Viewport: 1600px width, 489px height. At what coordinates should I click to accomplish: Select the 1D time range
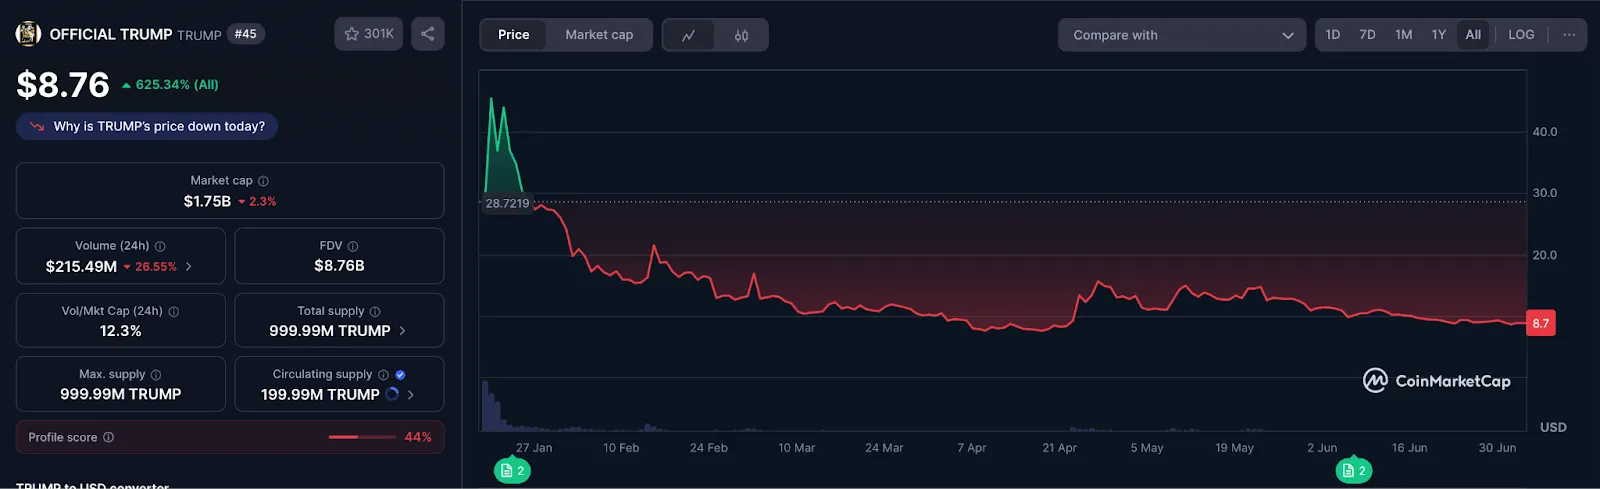tap(1333, 35)
